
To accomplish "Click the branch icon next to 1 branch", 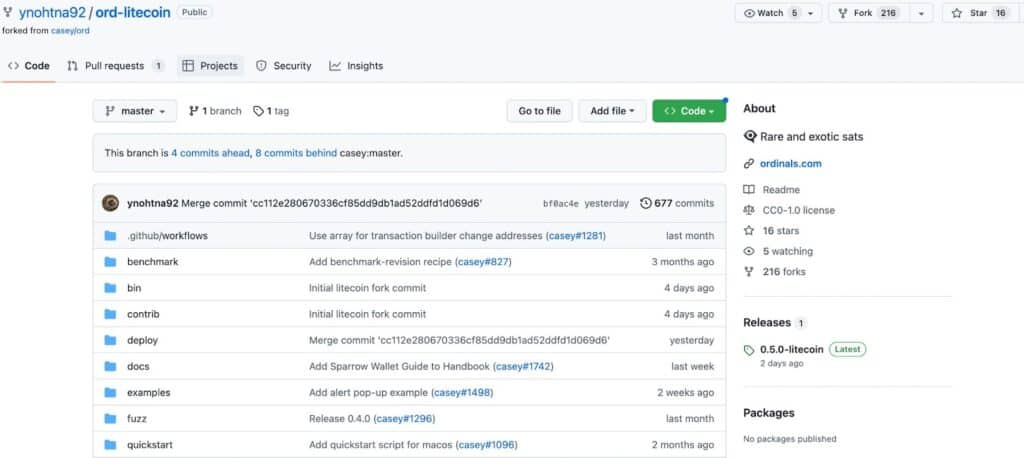I will 194,111.
